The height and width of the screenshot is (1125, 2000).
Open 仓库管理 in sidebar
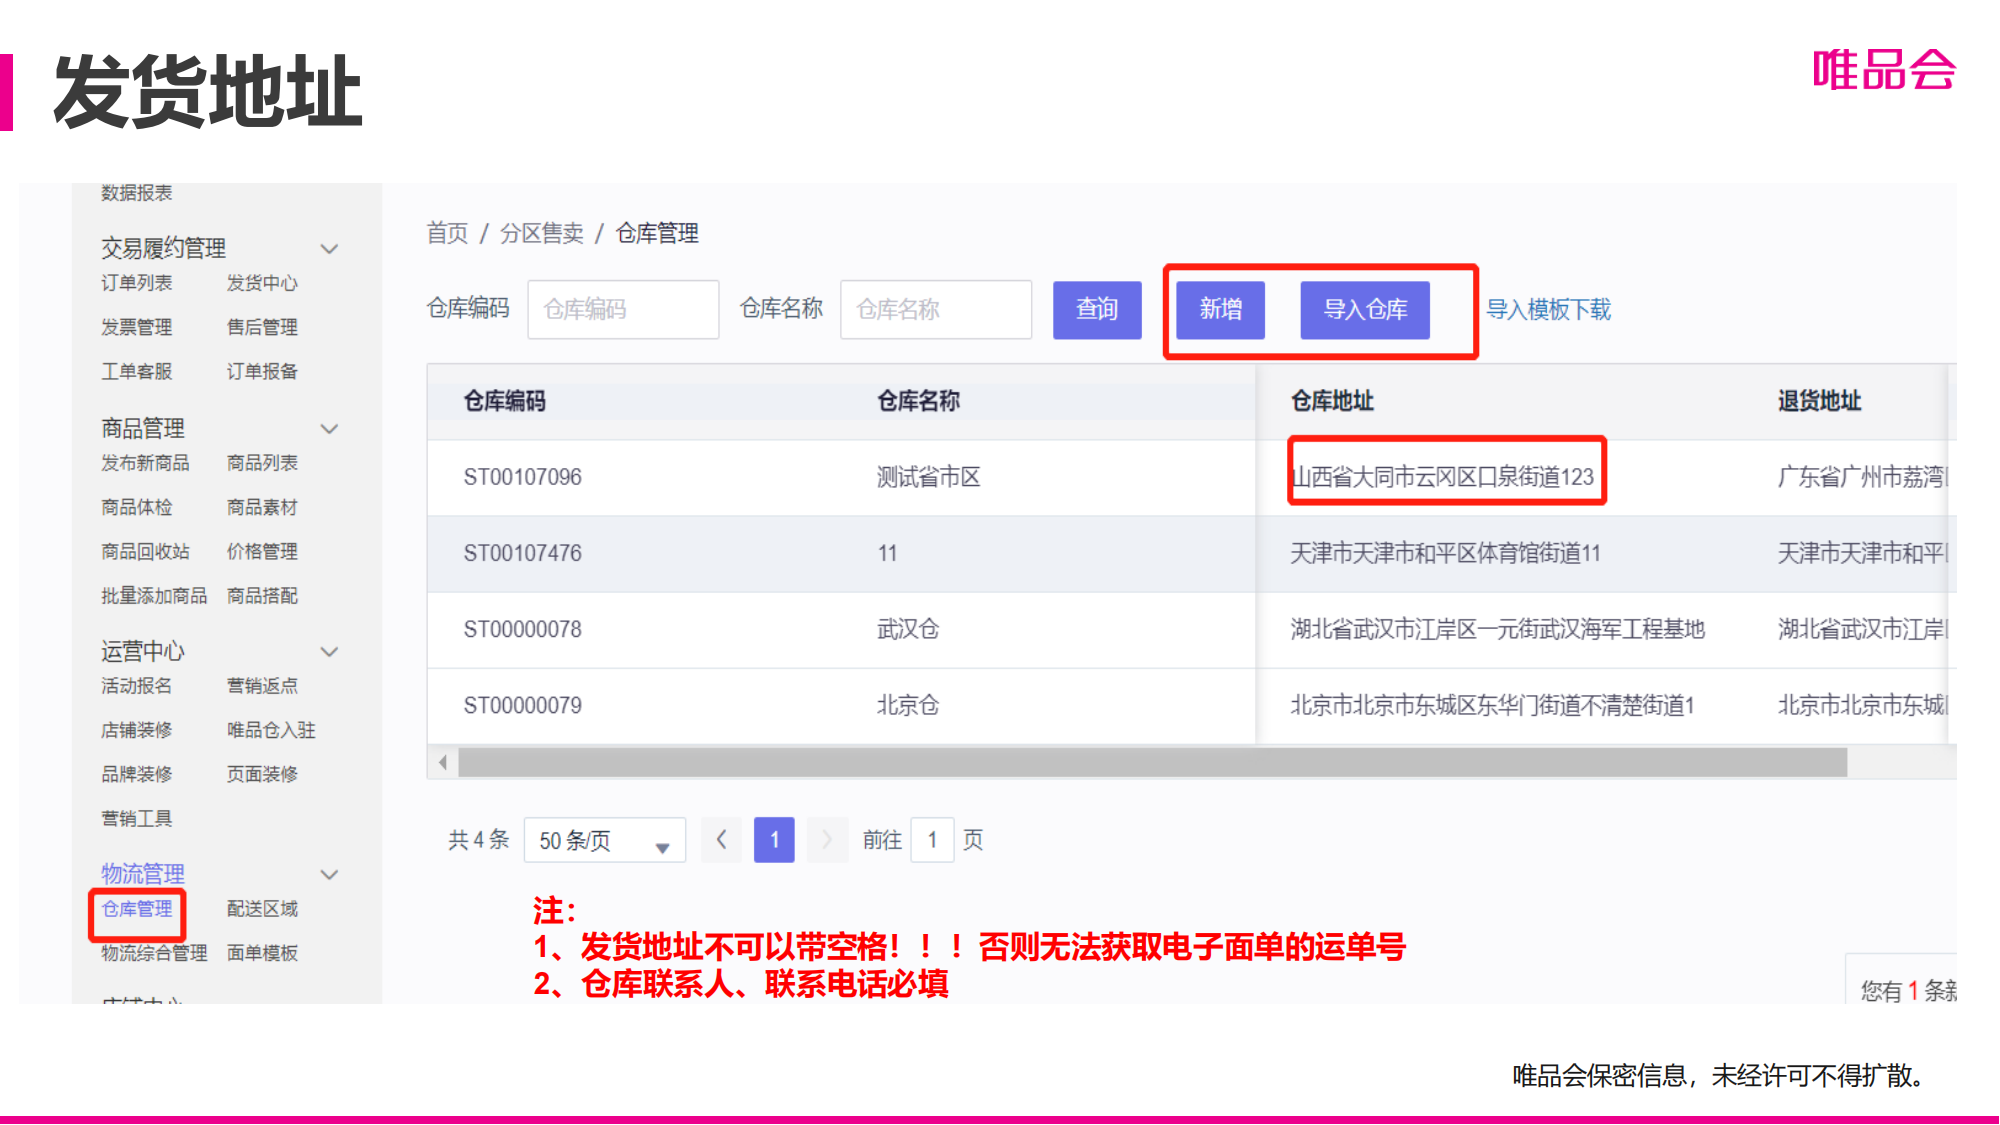137,909
